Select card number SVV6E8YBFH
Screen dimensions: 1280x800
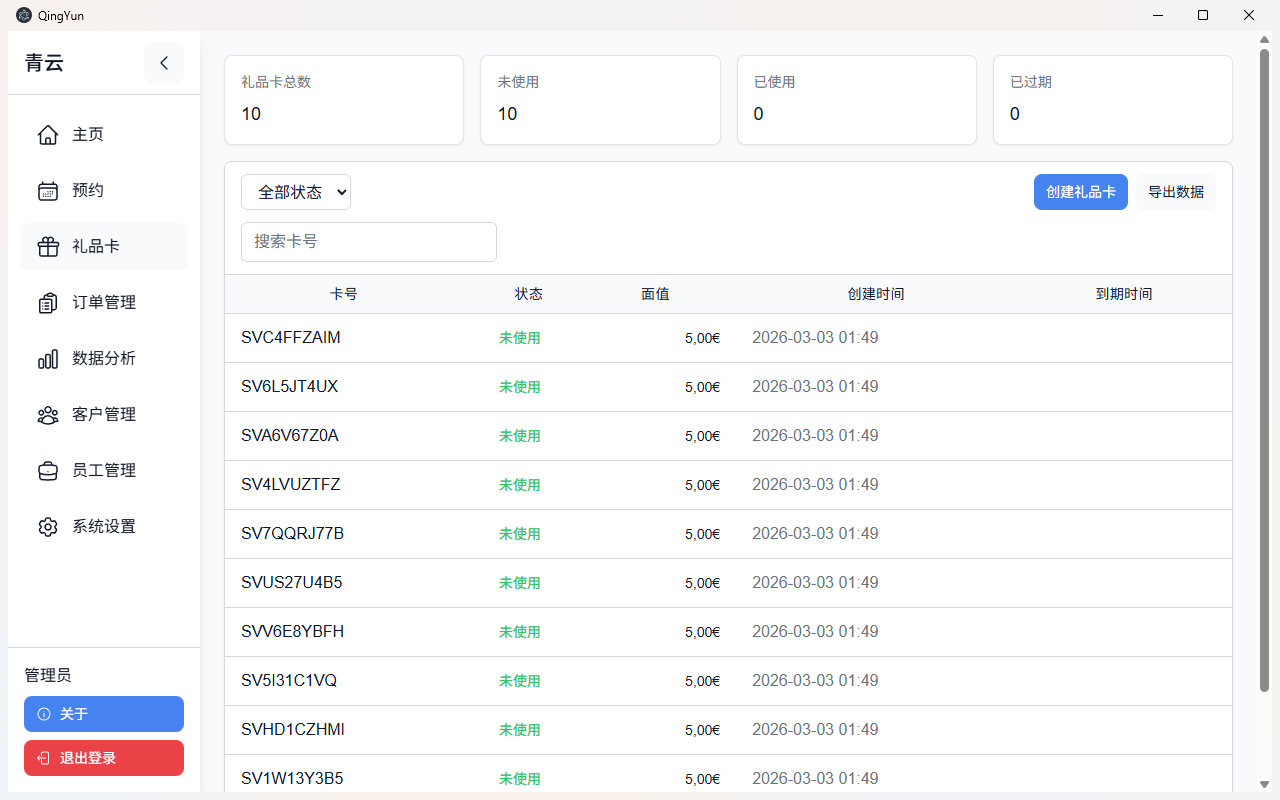click(x=293, y=632)
